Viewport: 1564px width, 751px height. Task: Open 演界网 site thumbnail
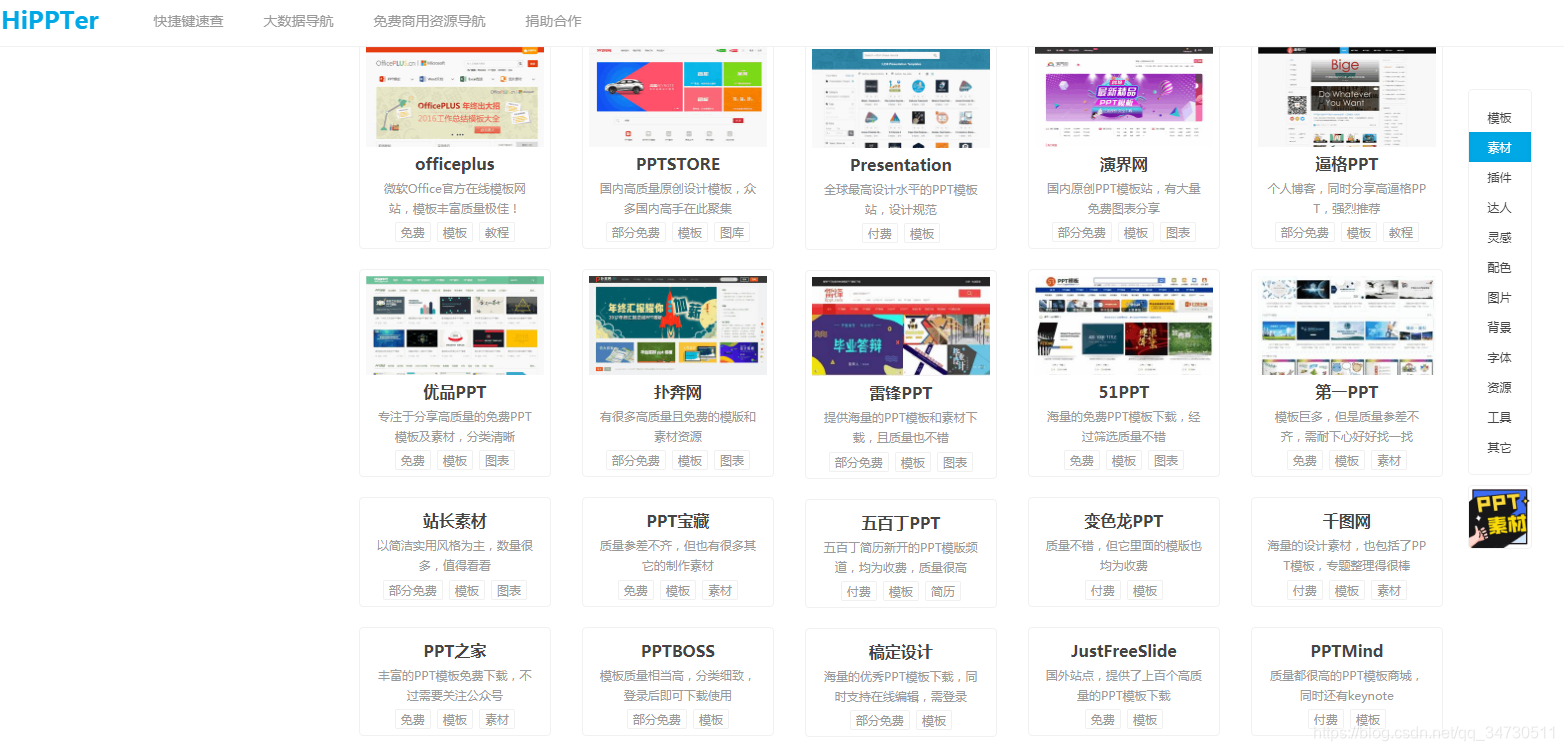pos(1124,97)
